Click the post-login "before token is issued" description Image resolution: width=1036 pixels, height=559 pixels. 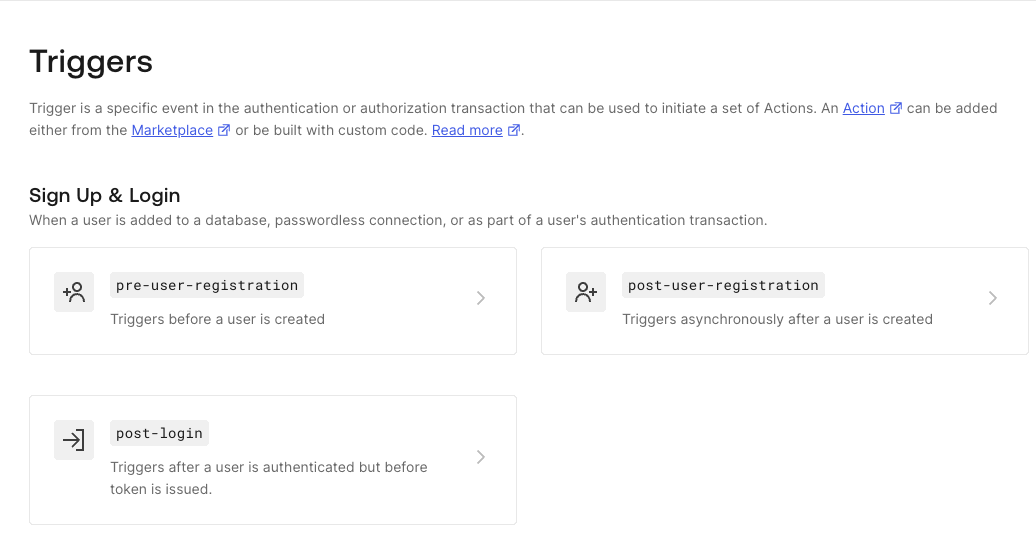pyautogui.click(x=268, y=478)
